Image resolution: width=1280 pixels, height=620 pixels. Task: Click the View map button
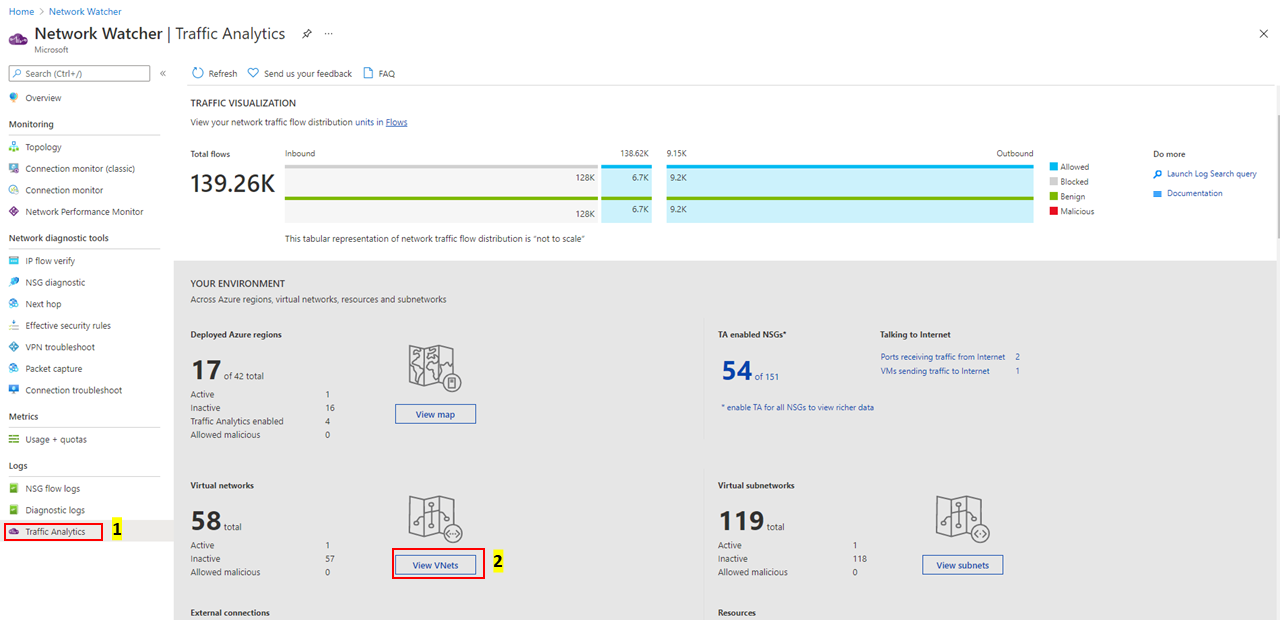pos(435,414)
